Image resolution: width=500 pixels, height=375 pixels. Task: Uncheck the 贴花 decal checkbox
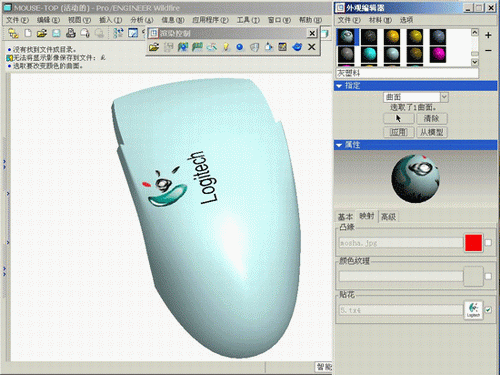(x=488, y=310)
